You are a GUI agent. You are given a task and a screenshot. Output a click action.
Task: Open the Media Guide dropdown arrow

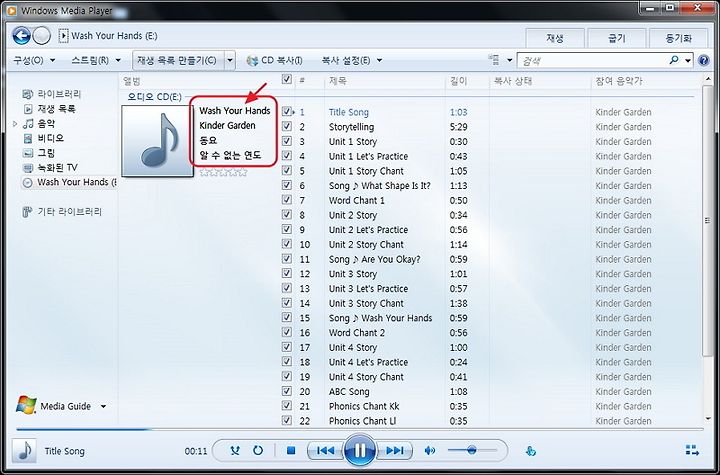(103, 406)
